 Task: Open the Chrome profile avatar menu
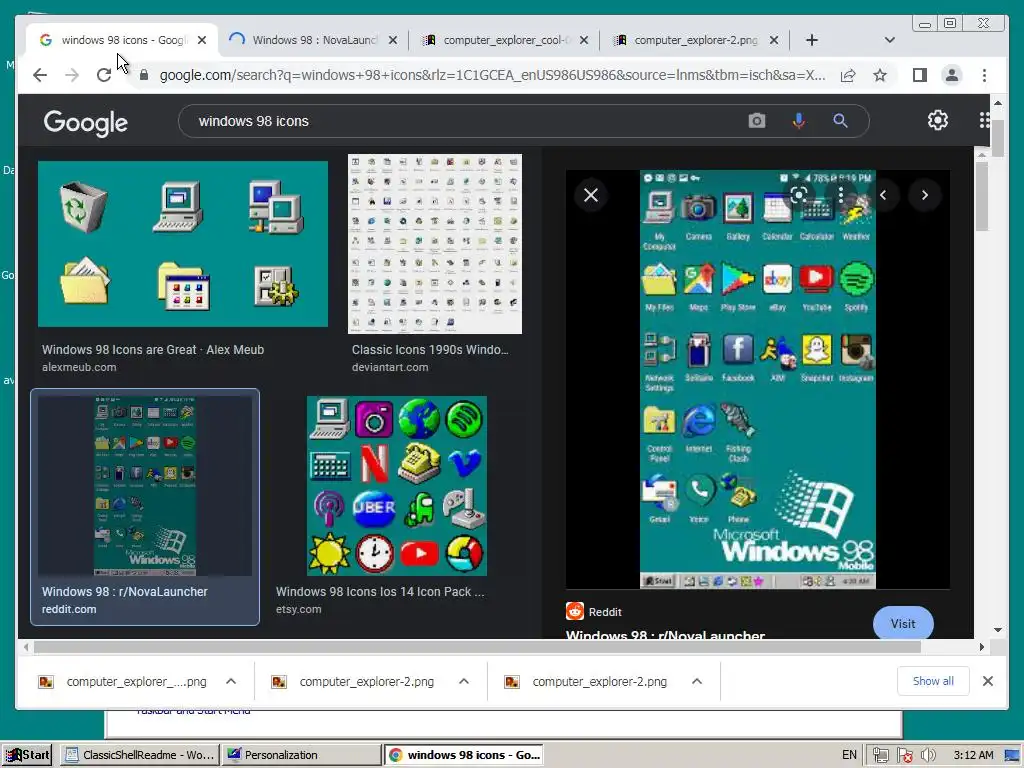952,75
